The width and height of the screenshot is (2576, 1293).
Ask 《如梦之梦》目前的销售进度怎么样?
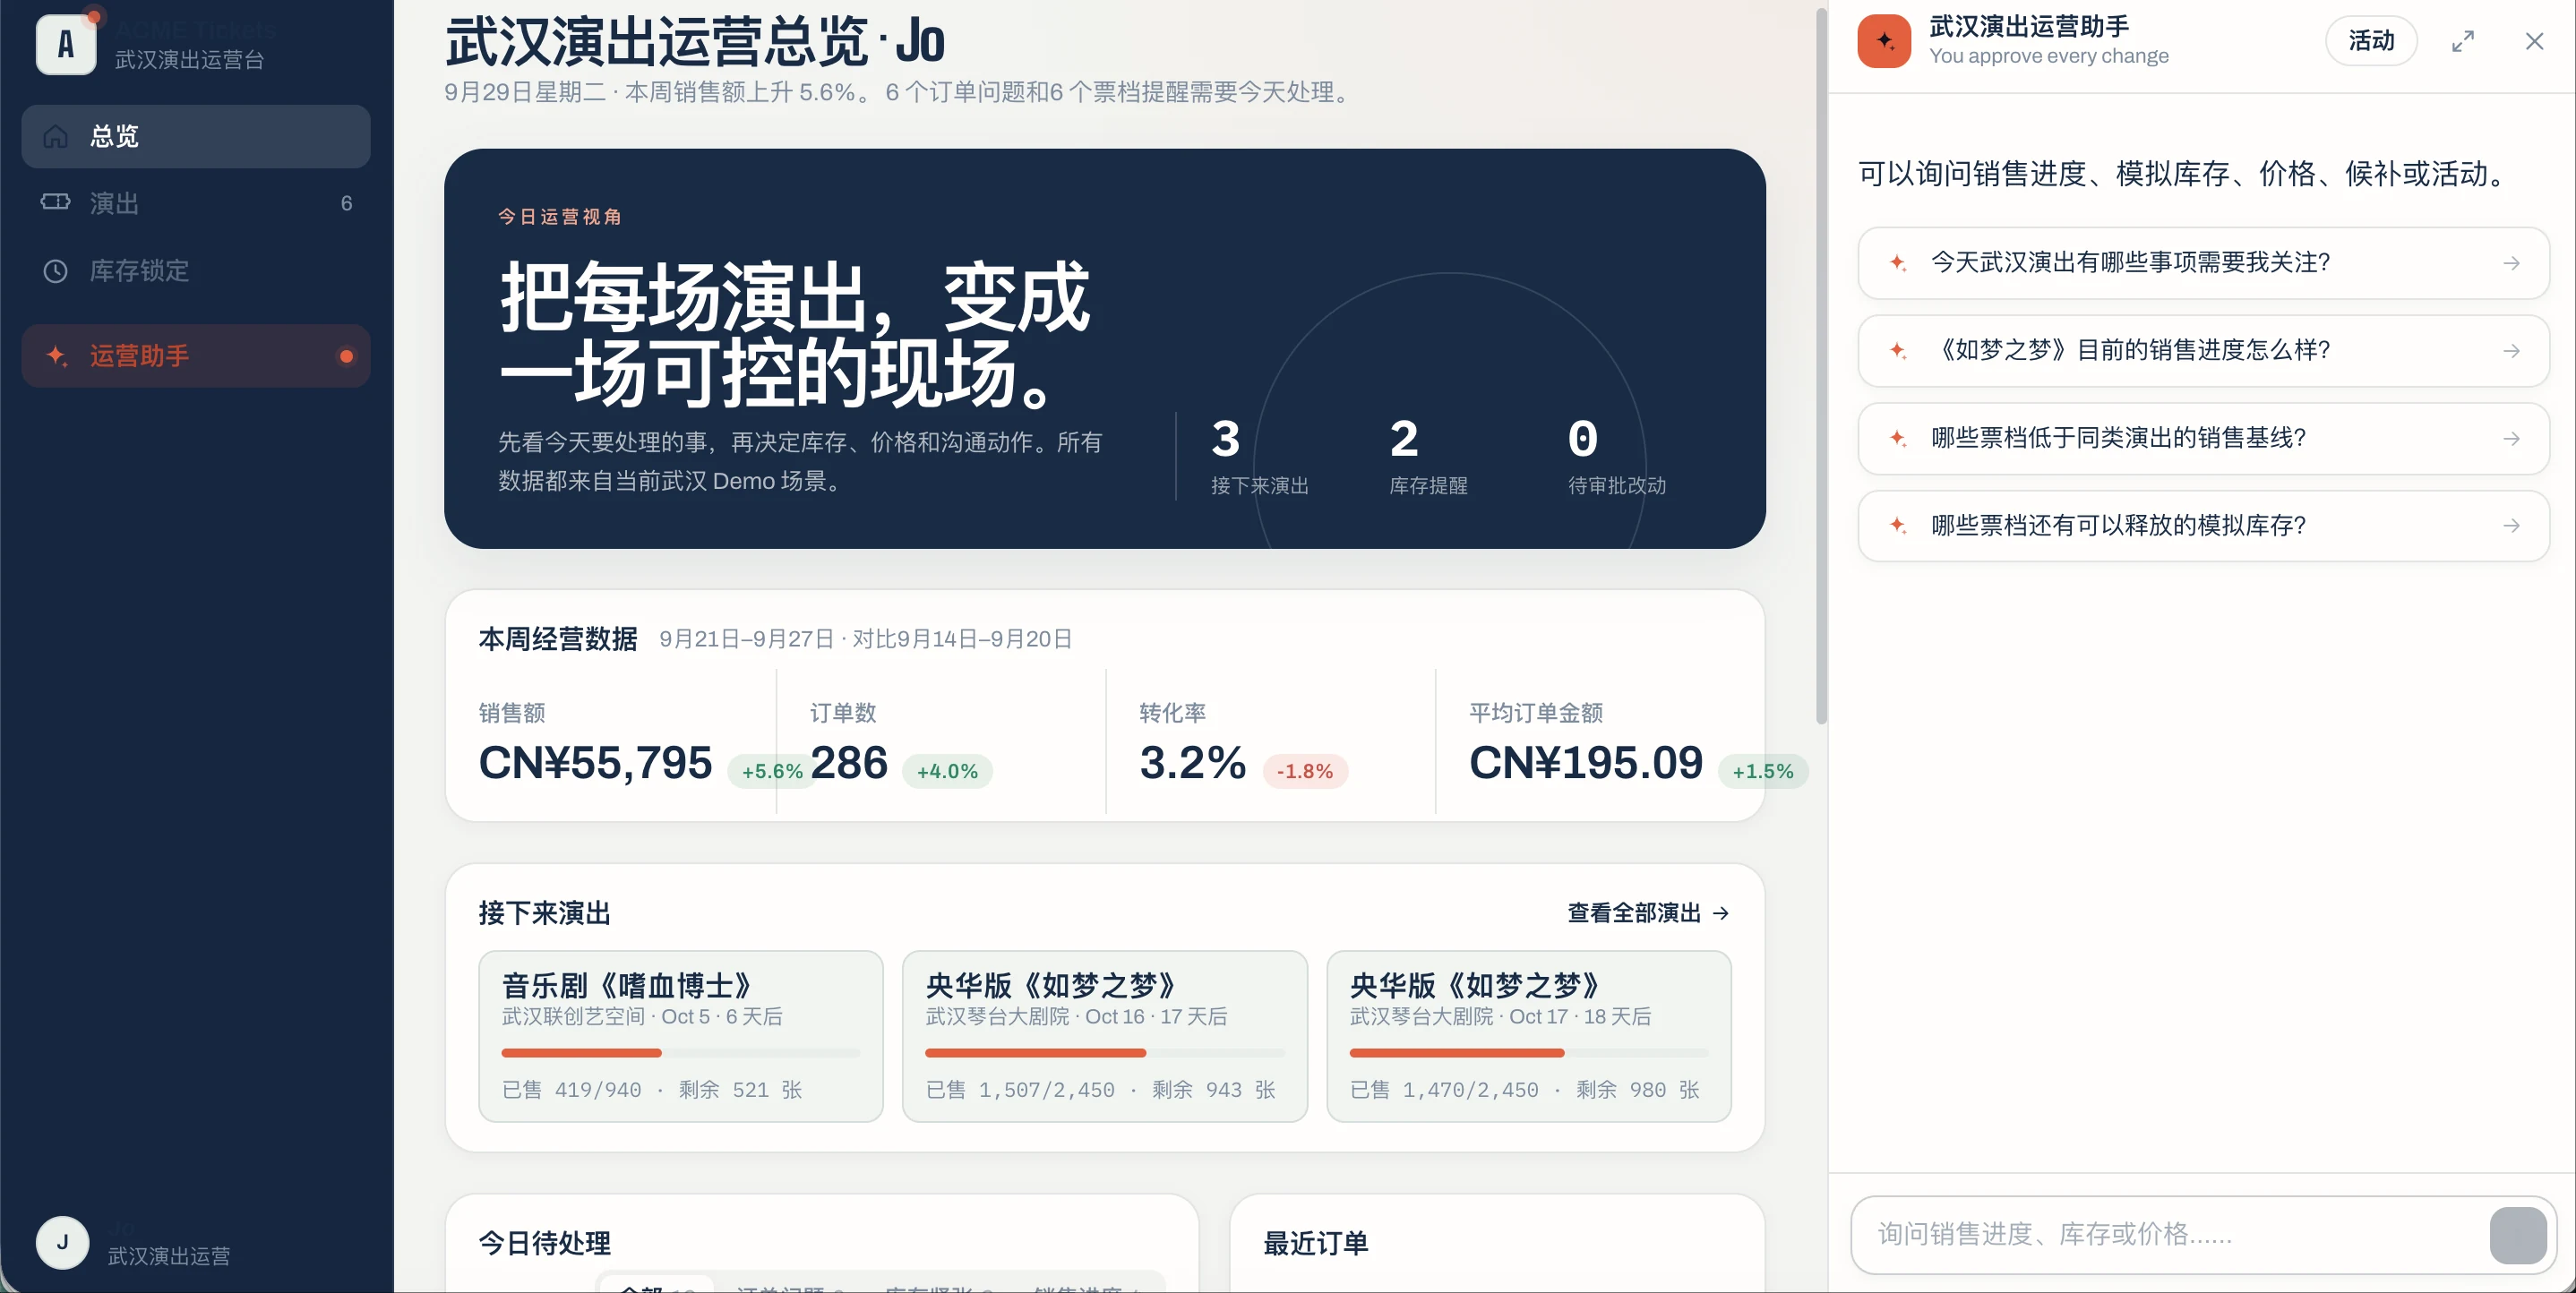(x=2203, y=351)
